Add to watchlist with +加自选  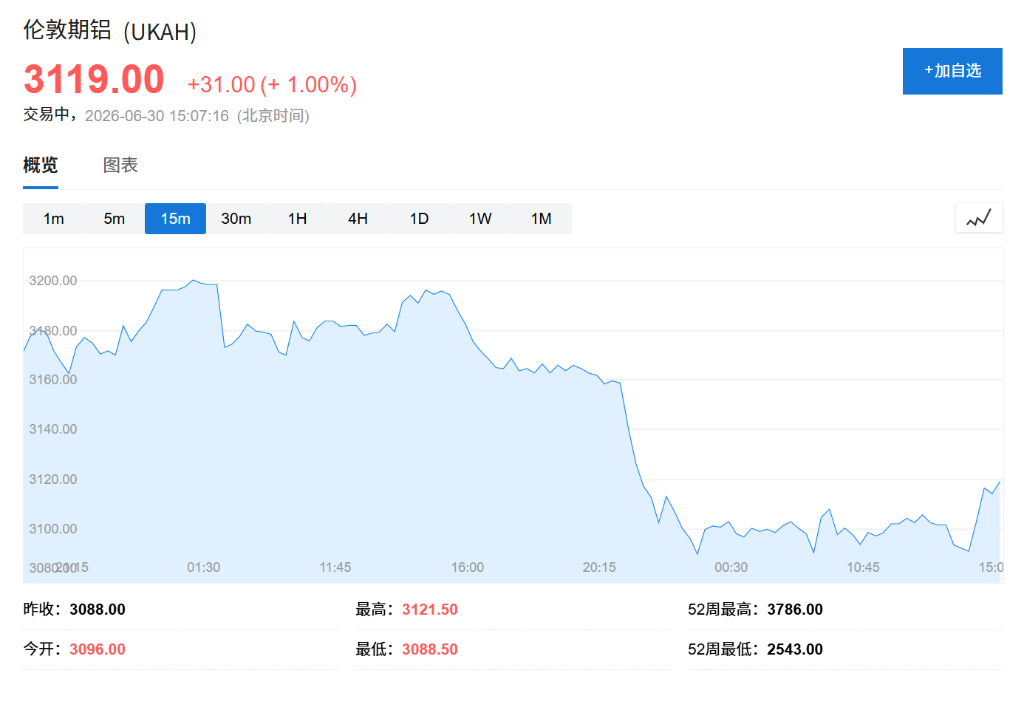tap(952, 71)
